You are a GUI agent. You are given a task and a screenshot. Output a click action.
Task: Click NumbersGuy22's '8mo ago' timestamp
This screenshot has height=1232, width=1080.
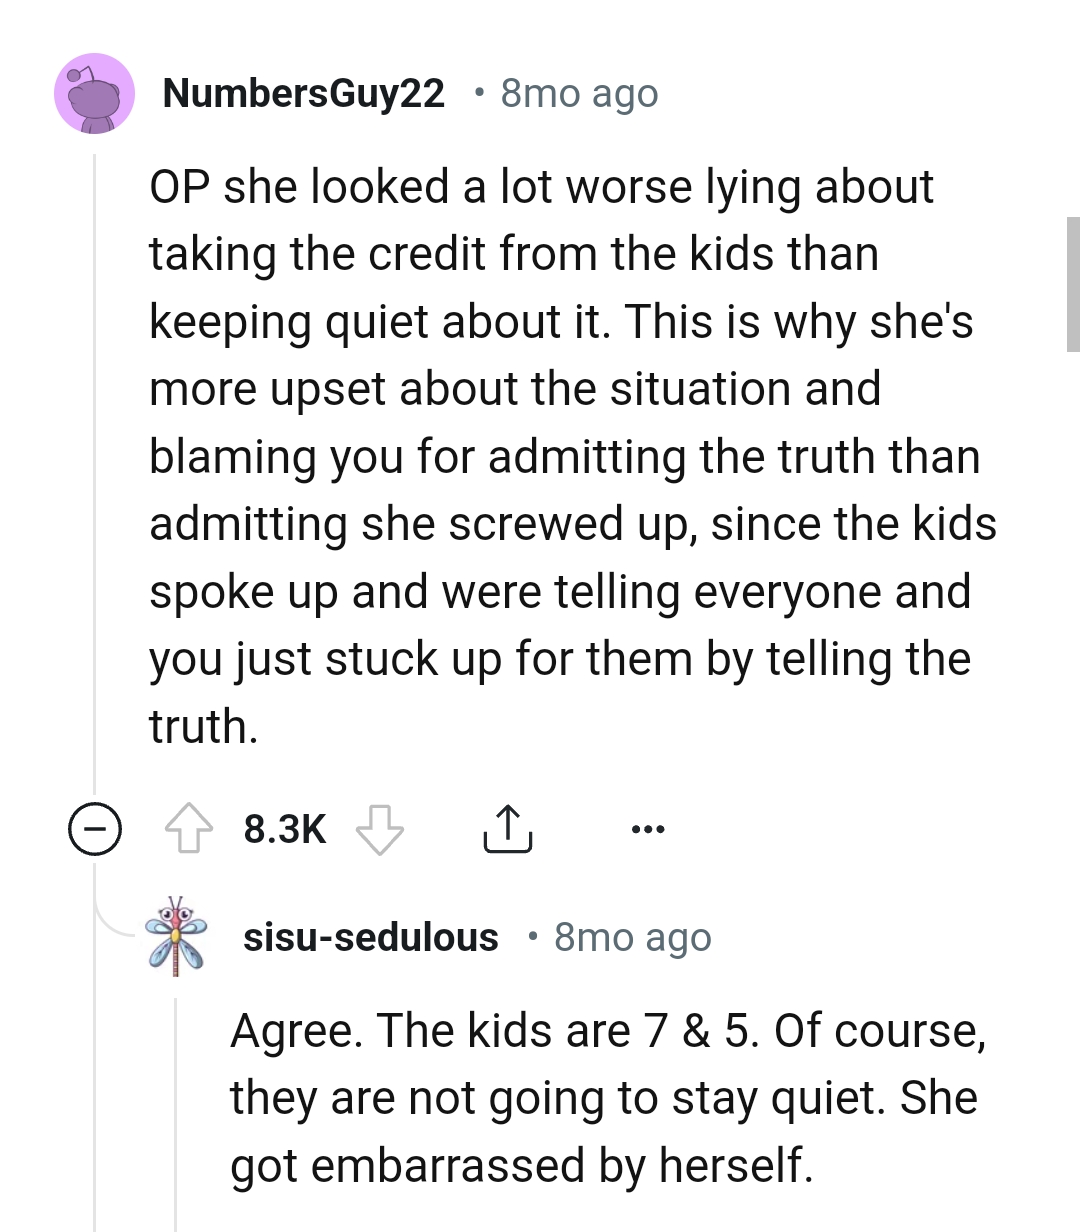(x=579, y=94)
